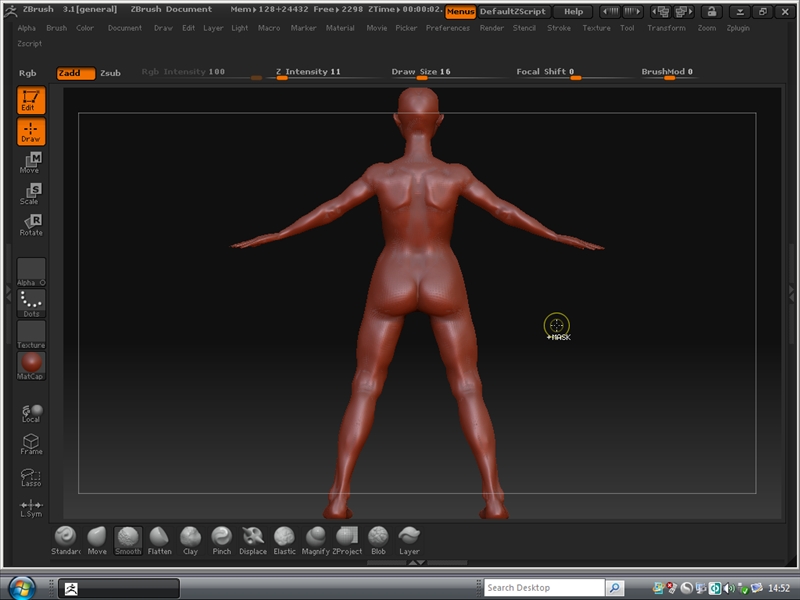Toggle the Rgb painting mode
800x600 pixels.
(x=28, y=73)
